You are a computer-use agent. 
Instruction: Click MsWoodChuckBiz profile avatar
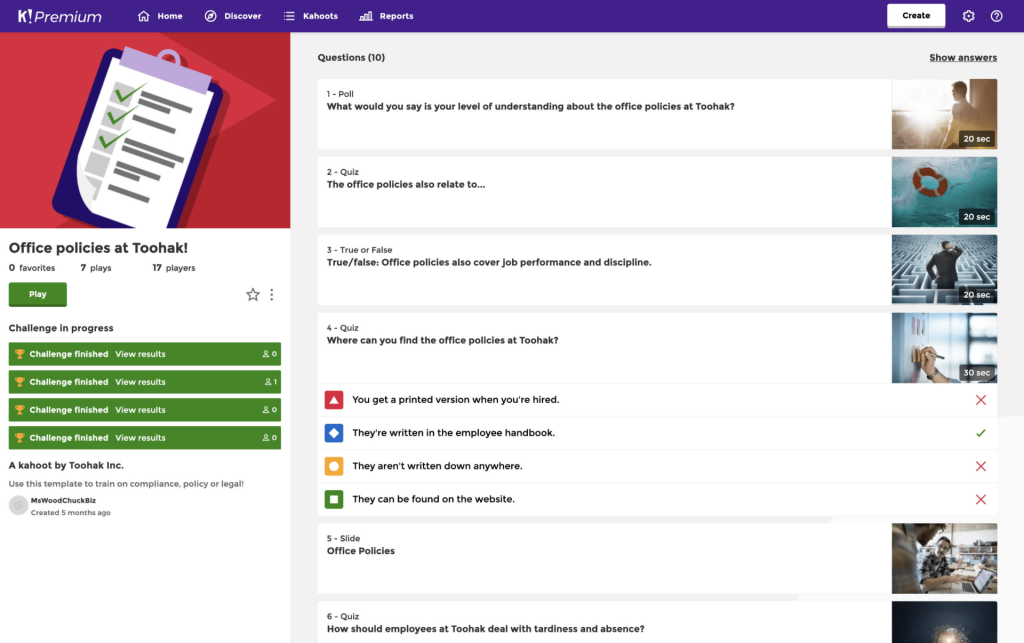coord(18,505)
